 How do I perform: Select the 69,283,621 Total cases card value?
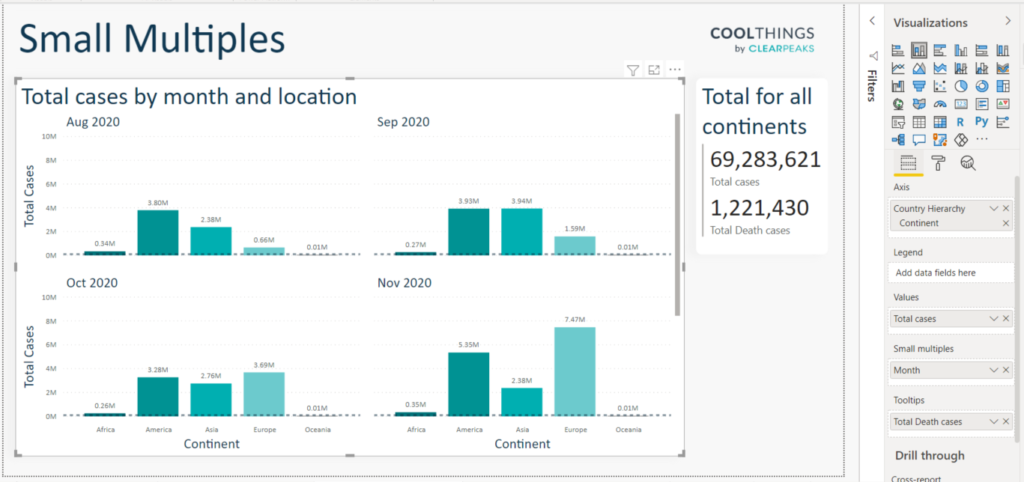(765, 160)
